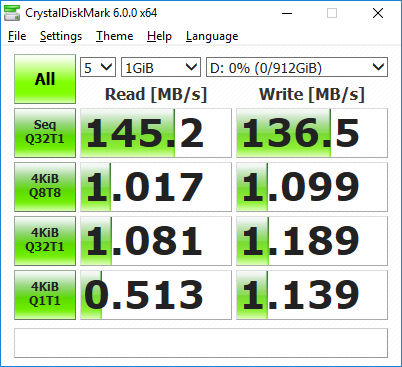Viewport: 402px width, 367px height.
Task: Select the Seq write result 136.5
Action: pyautogui.click(x=312, y=133)
